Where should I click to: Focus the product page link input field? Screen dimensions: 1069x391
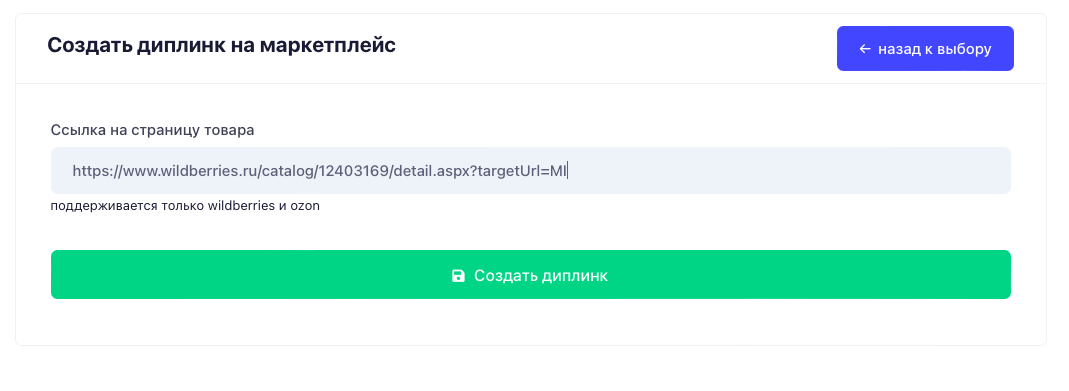(530, 170)
